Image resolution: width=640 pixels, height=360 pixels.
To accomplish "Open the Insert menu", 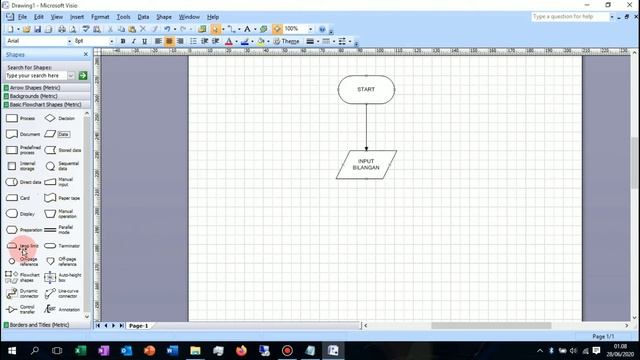I will pos(77,17).
